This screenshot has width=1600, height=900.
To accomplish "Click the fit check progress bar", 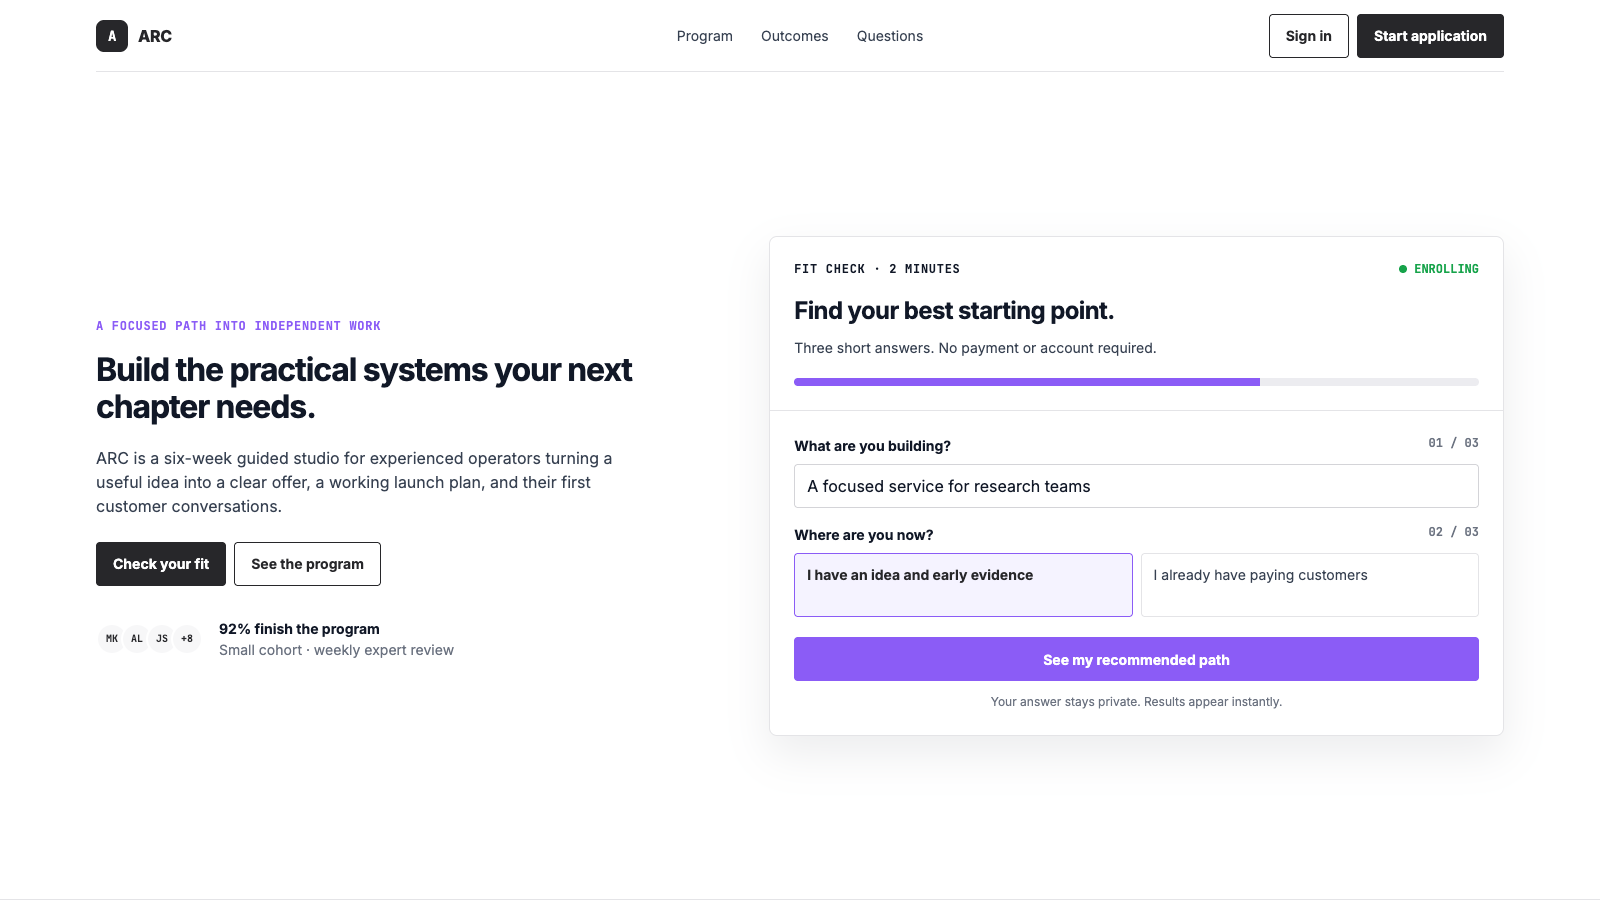I will click(1136, 382).
